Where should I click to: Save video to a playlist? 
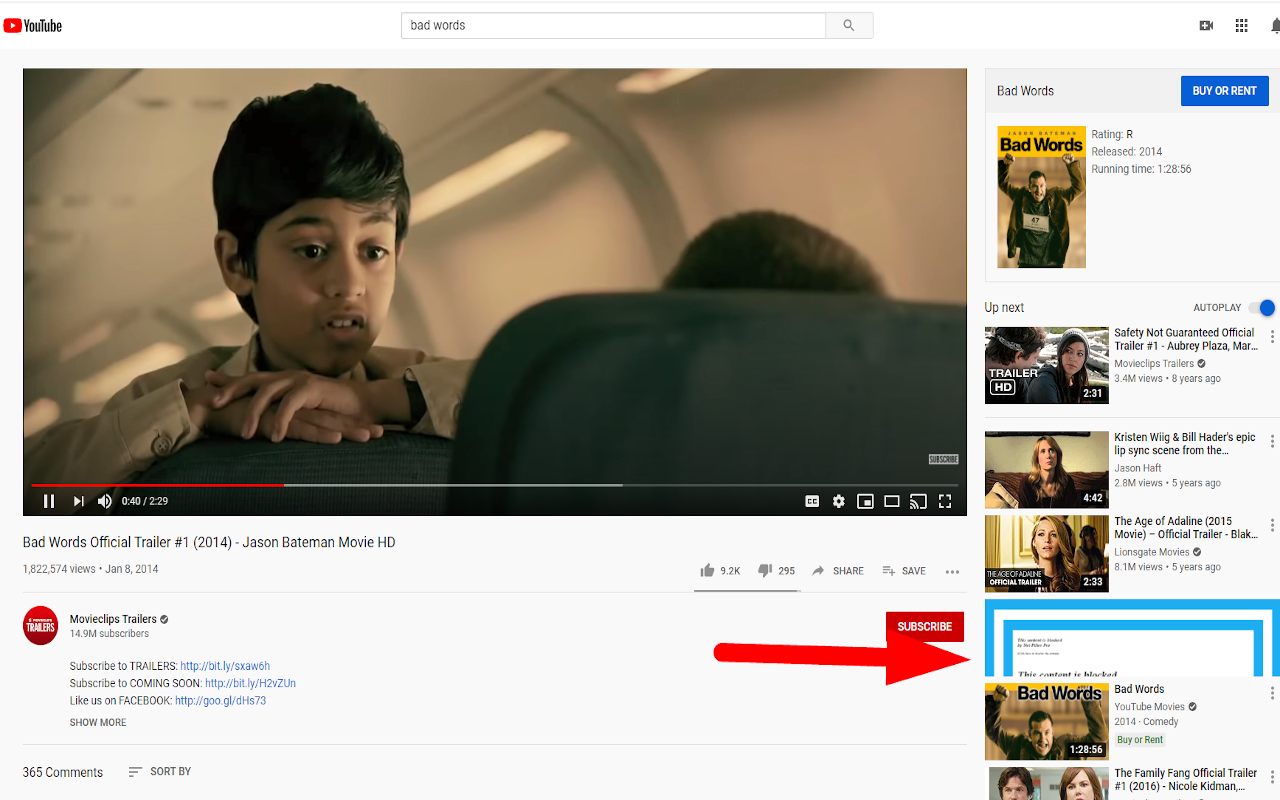tap(904, 571)
